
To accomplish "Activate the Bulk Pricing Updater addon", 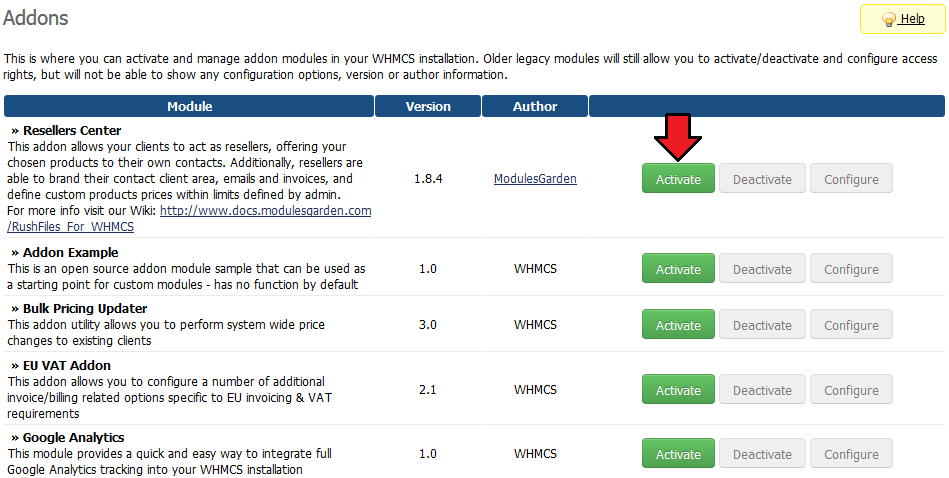I will (x=678, y=324).
